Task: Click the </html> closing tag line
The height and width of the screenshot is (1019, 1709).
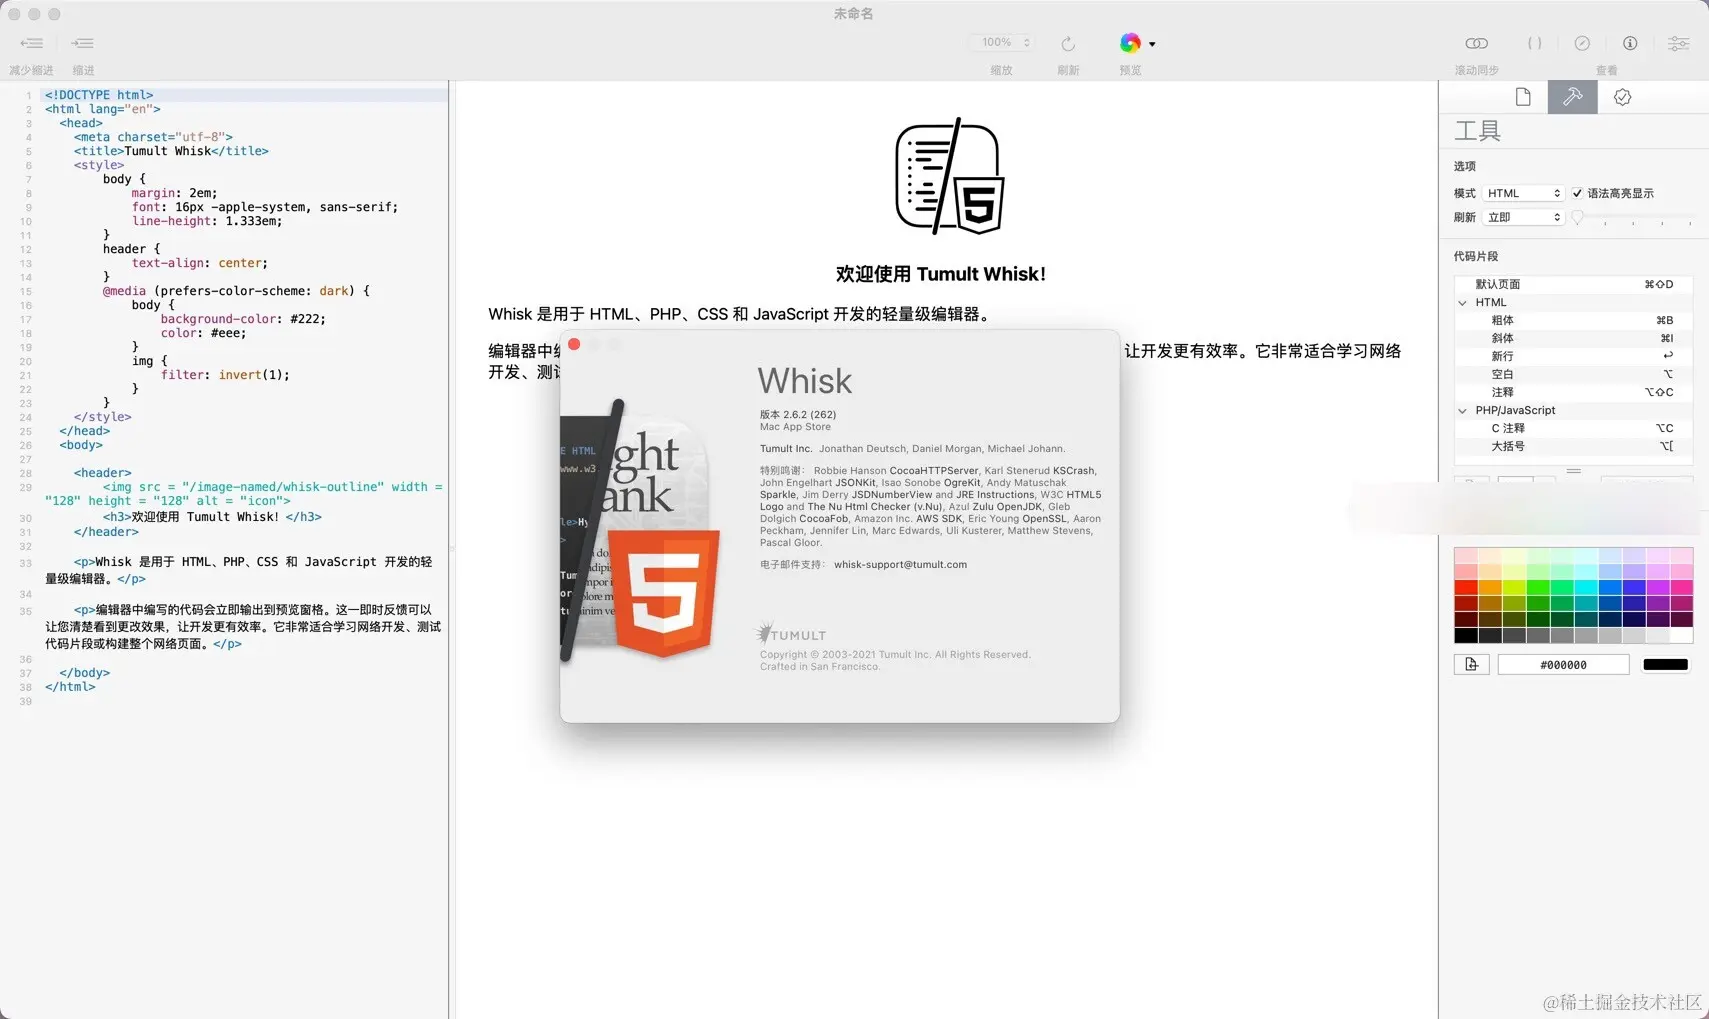Action: (x=70, y=687)
